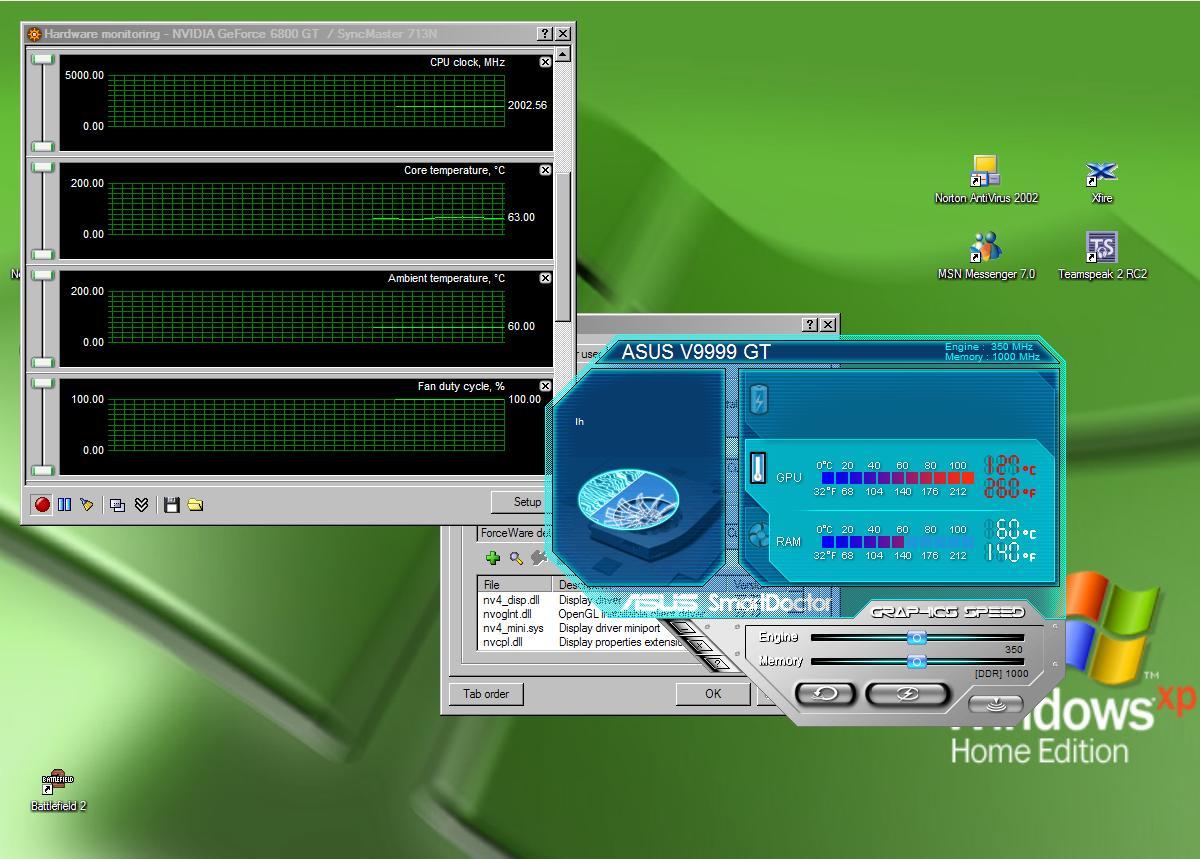Click the double chevron down icon in toolbar
The image size is (1200, 859).
click(141, 505)
